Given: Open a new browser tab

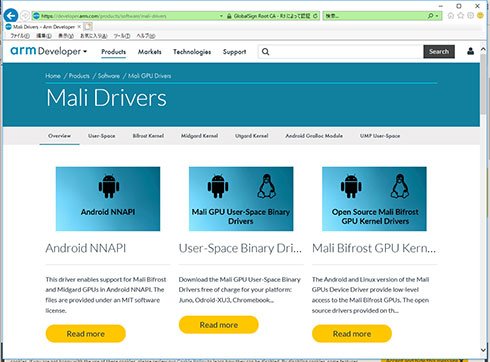Looking at the screenshot, I should [88, 27].
